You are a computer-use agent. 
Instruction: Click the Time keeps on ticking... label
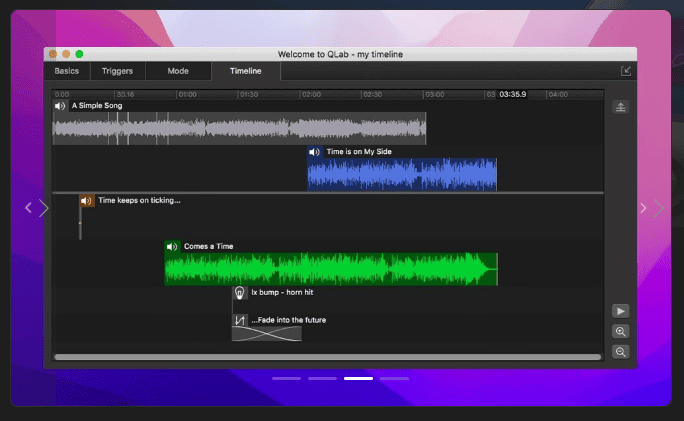139,201
